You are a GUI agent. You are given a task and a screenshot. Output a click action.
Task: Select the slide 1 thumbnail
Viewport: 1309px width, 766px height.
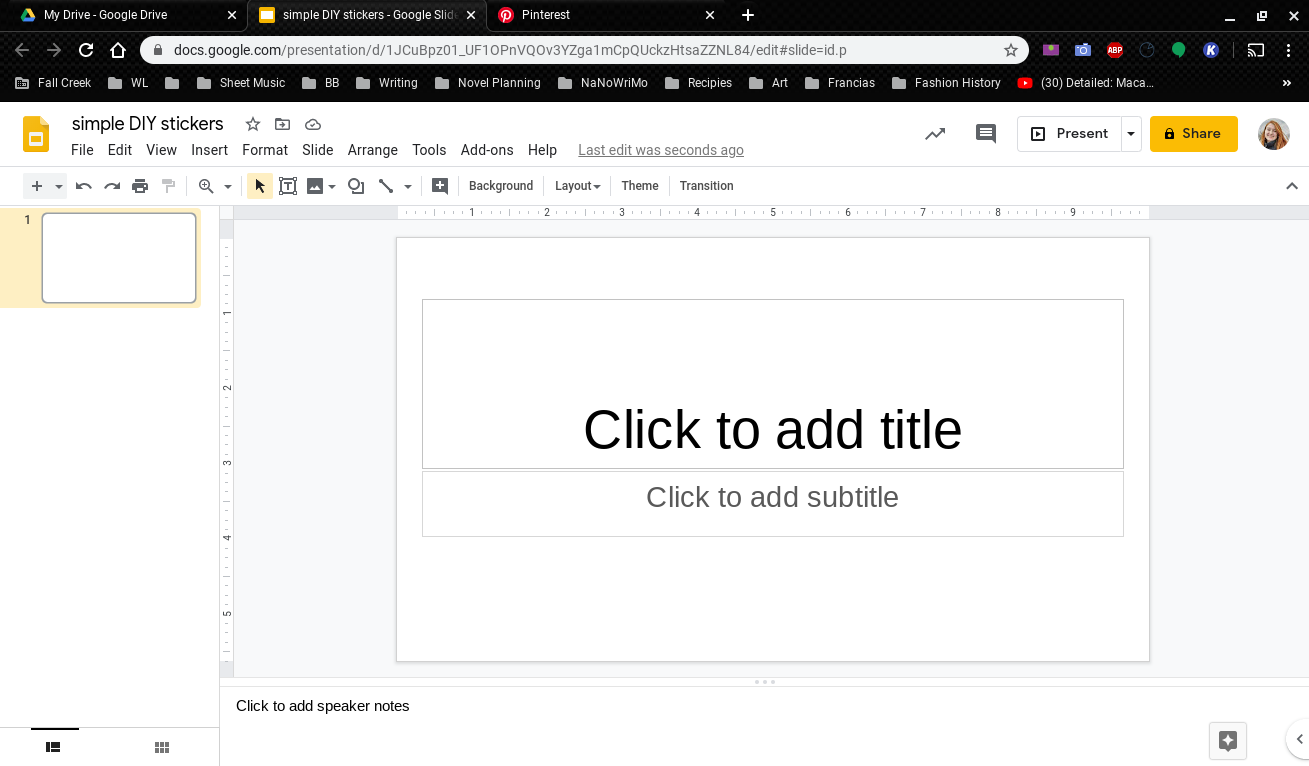point(118,257)
